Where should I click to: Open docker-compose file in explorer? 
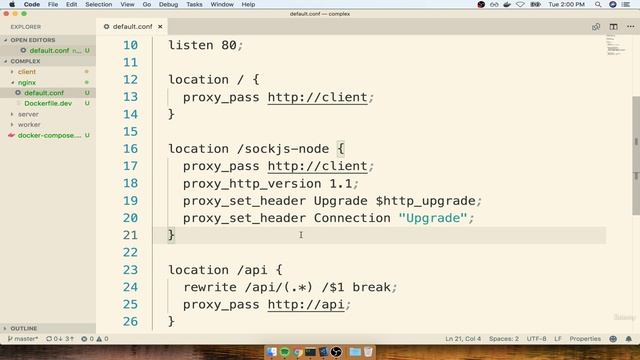click(x=48, y=136)
